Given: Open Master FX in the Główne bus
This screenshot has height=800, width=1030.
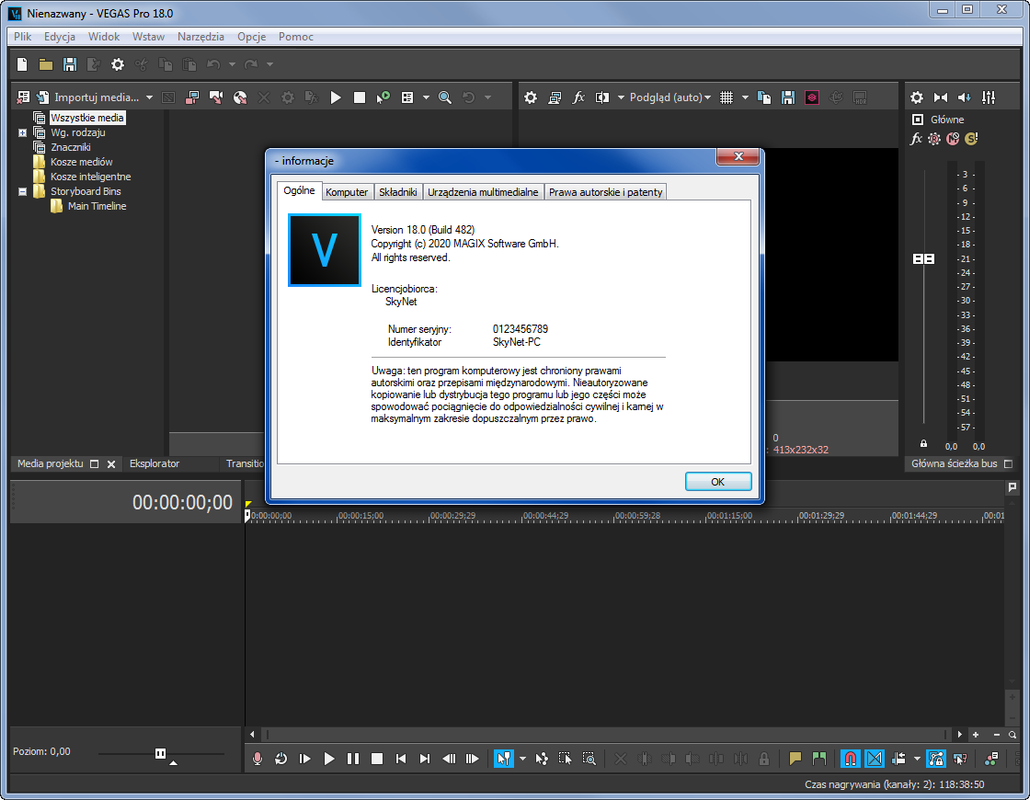Looking at the screenshot, I should tap(916, 139).
